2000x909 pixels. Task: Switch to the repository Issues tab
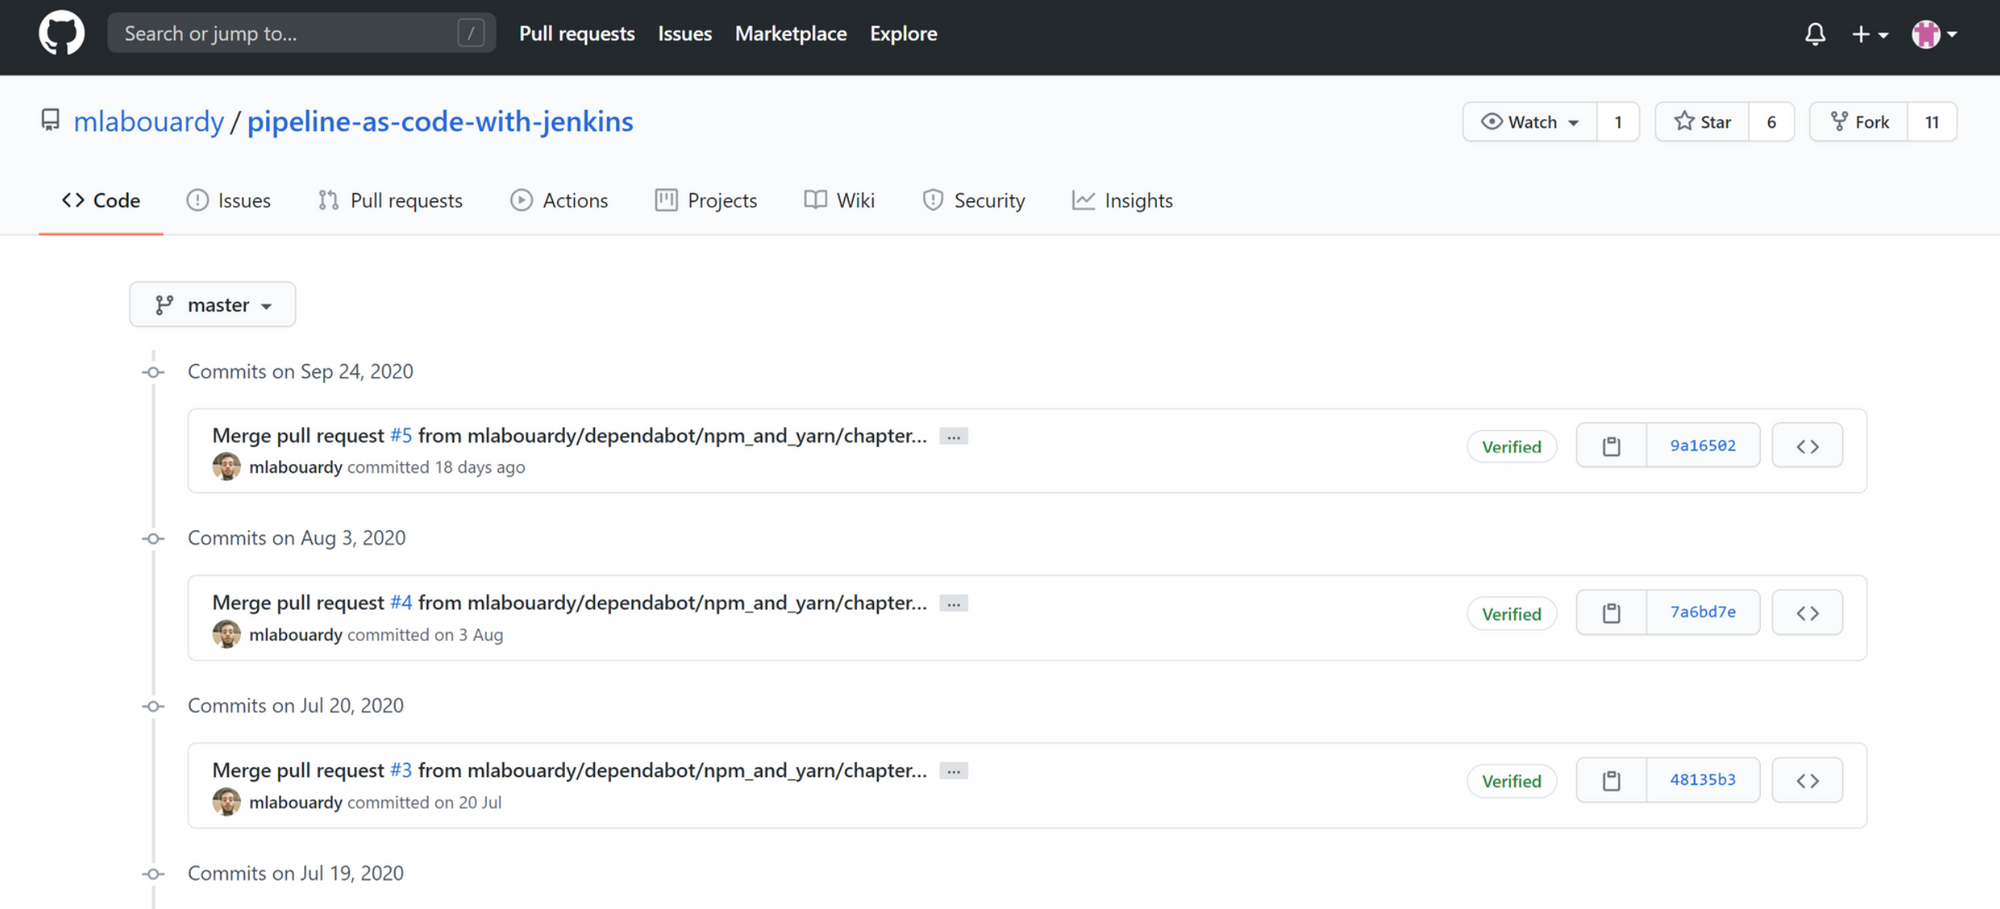coord(228,200)
